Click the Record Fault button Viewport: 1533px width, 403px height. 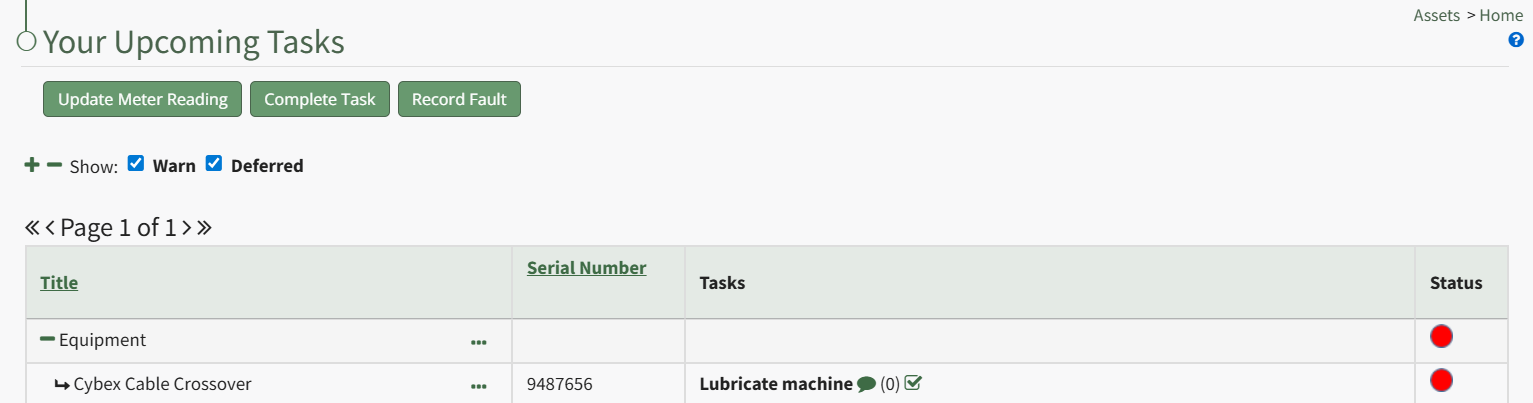click(459, 99)
